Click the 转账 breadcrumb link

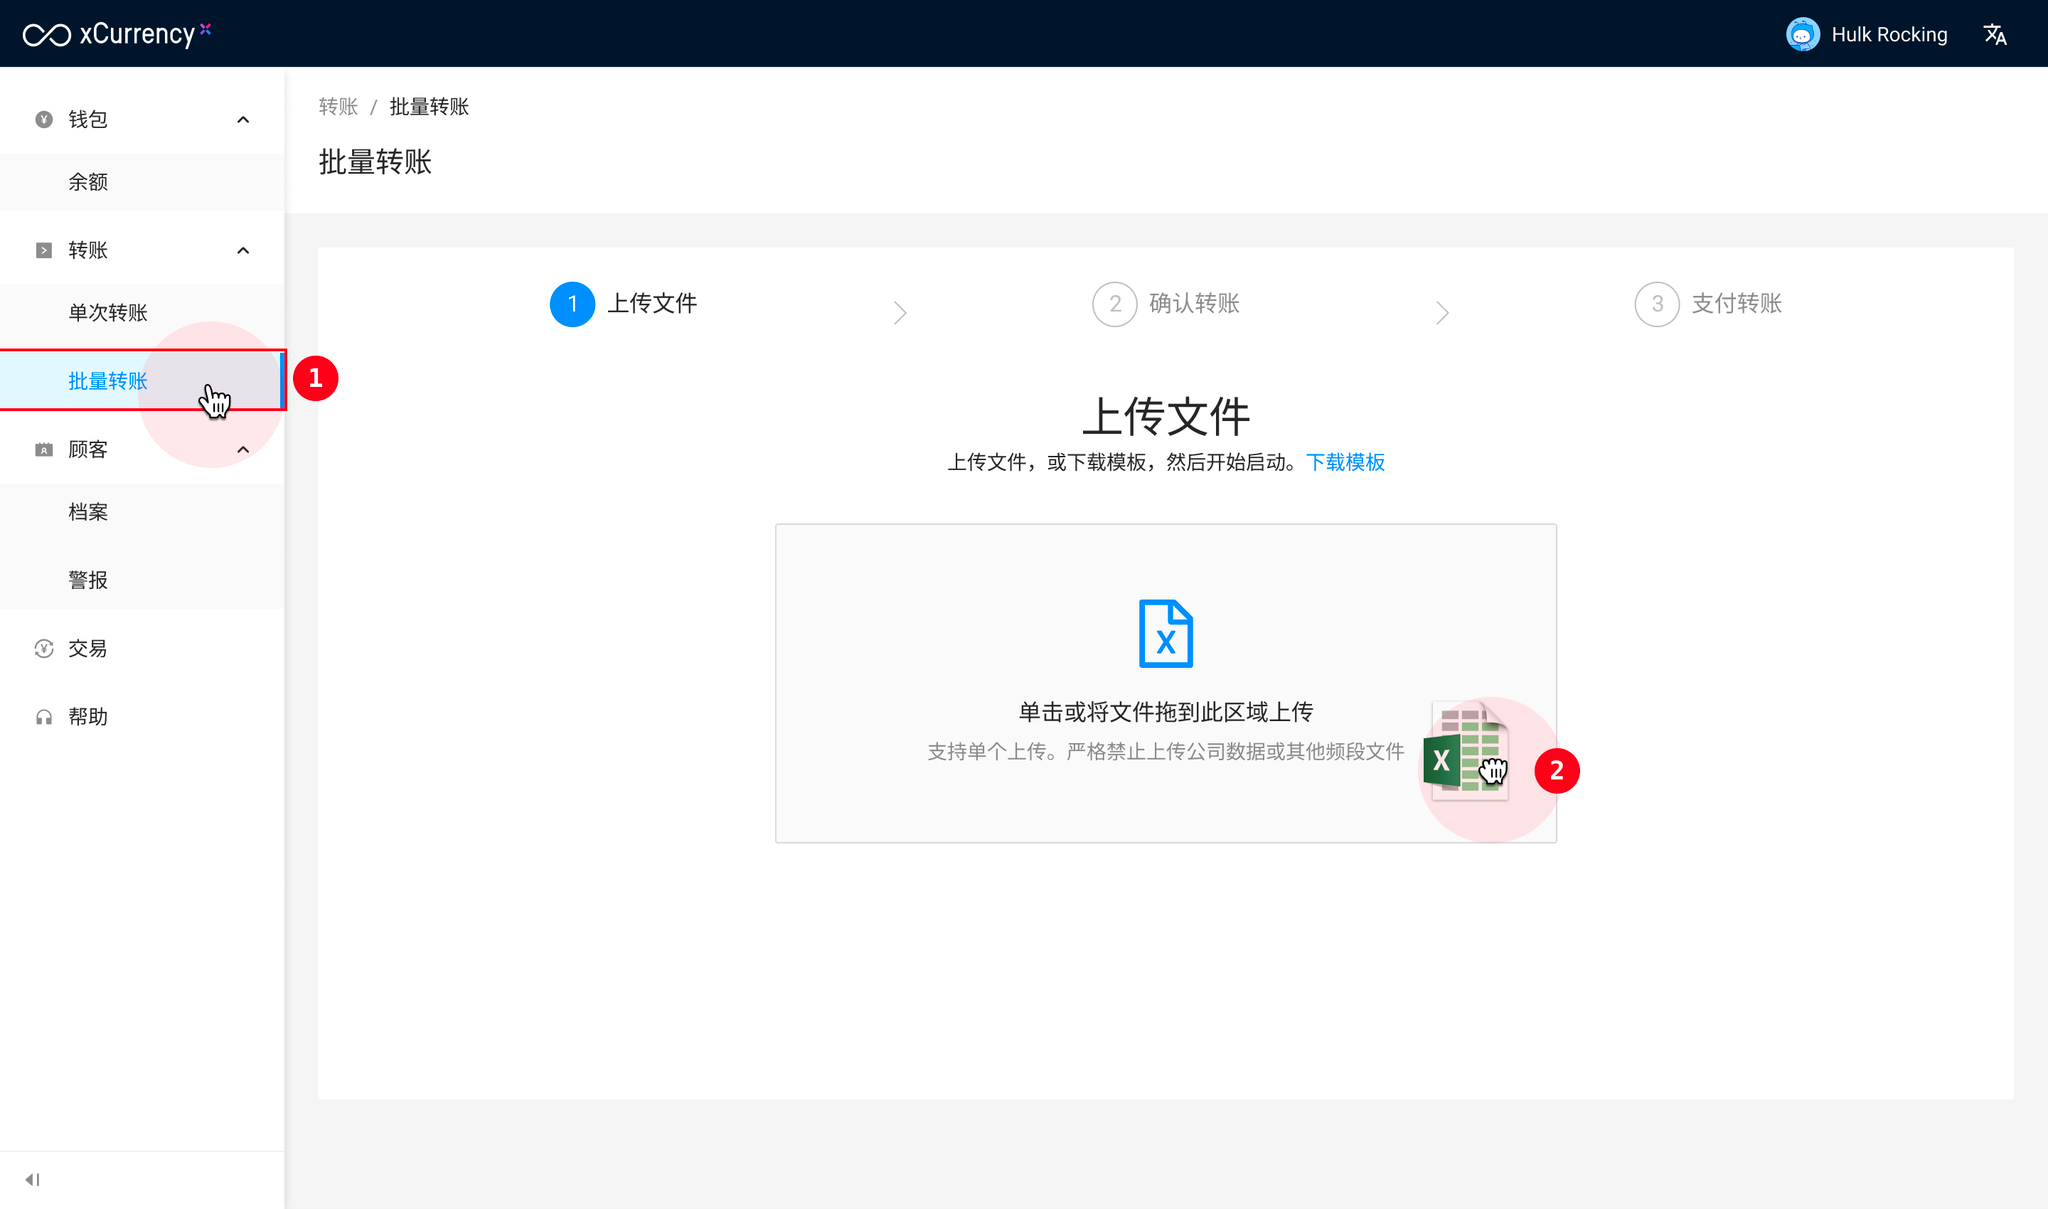(x=338, y=107)
